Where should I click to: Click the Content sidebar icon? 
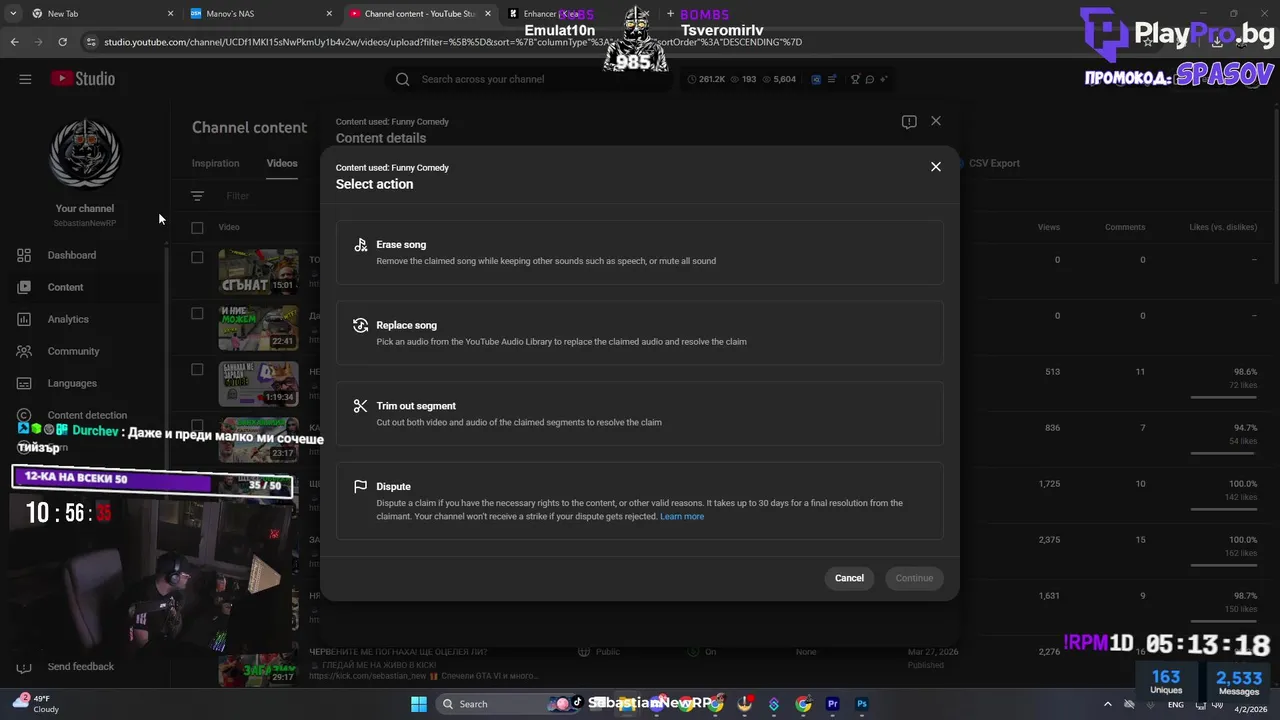(24, 287)
